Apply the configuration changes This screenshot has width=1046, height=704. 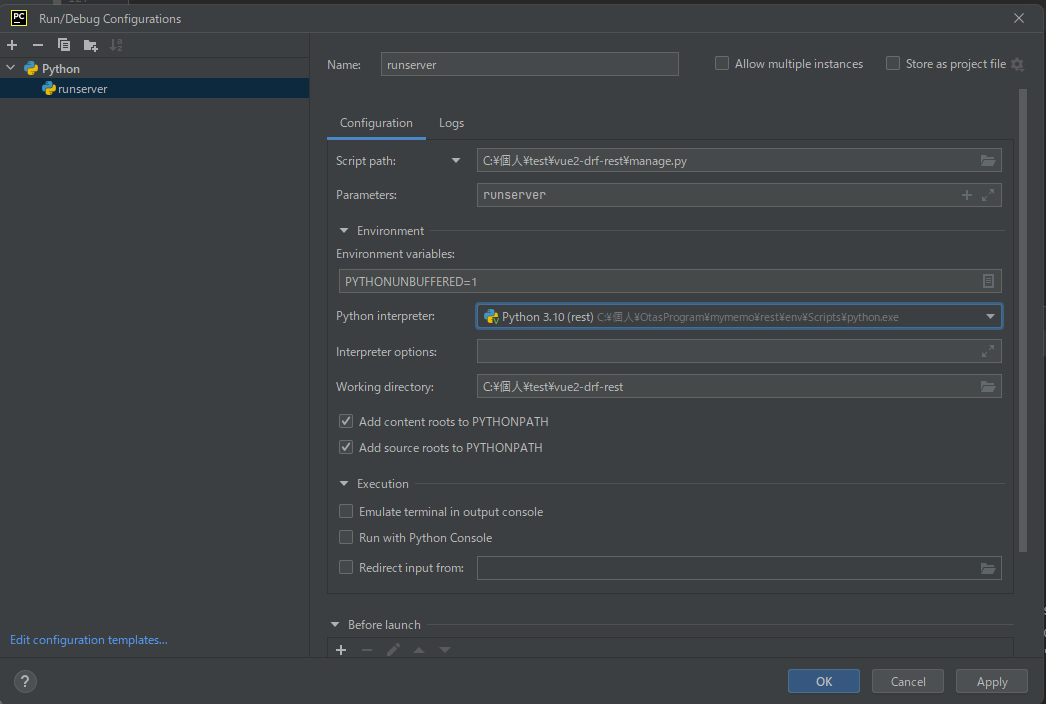992,681
